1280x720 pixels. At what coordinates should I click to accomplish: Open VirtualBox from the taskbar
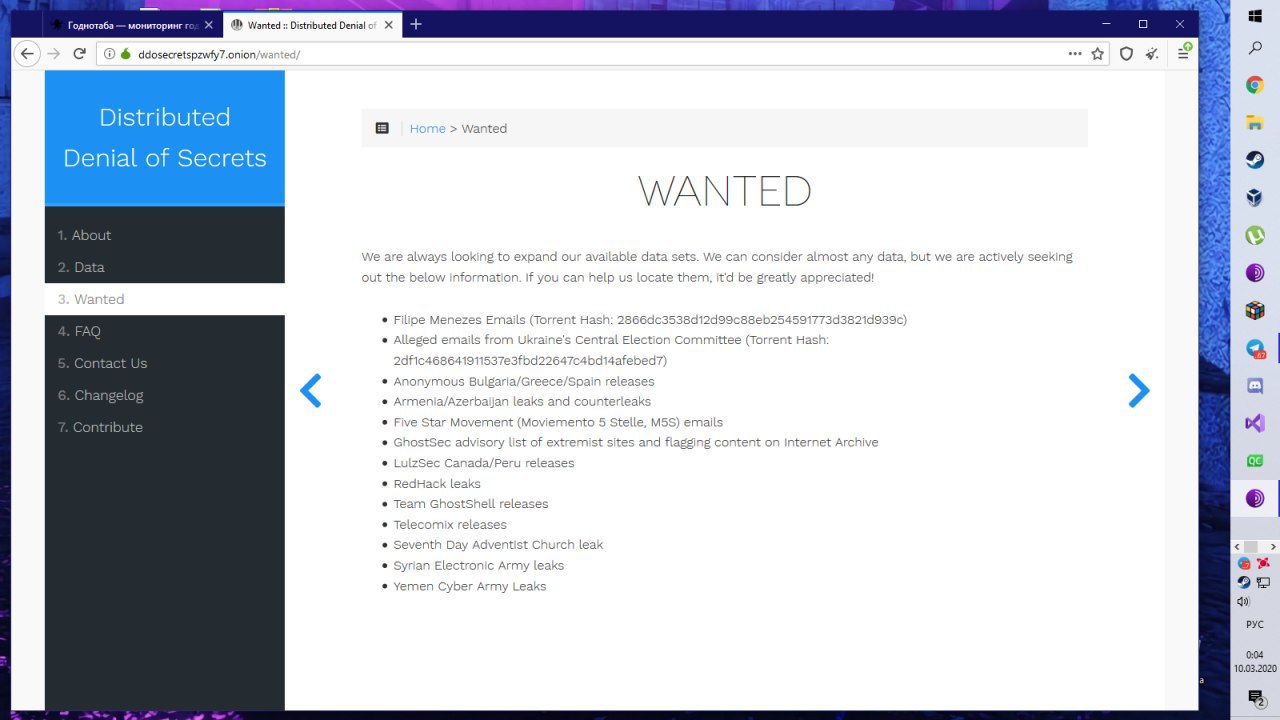tap(1255, 198)
